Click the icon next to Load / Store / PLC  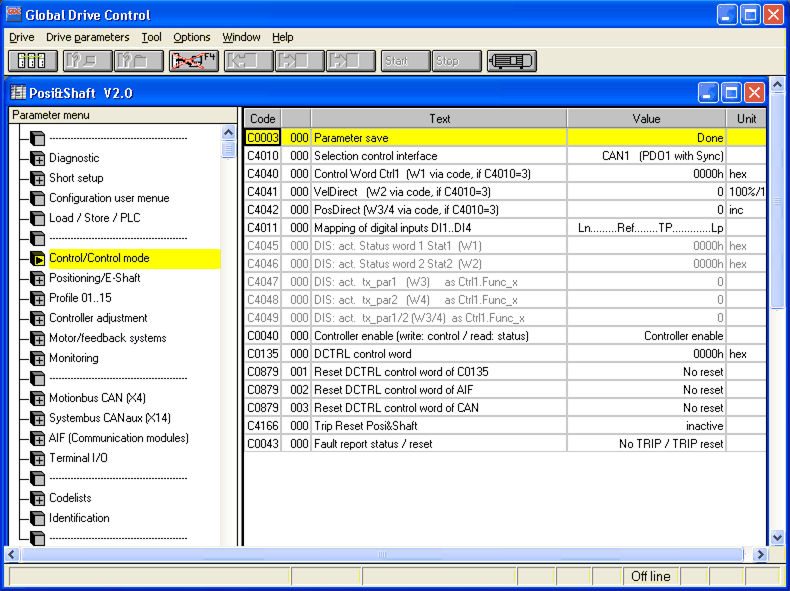click(37, 218)
